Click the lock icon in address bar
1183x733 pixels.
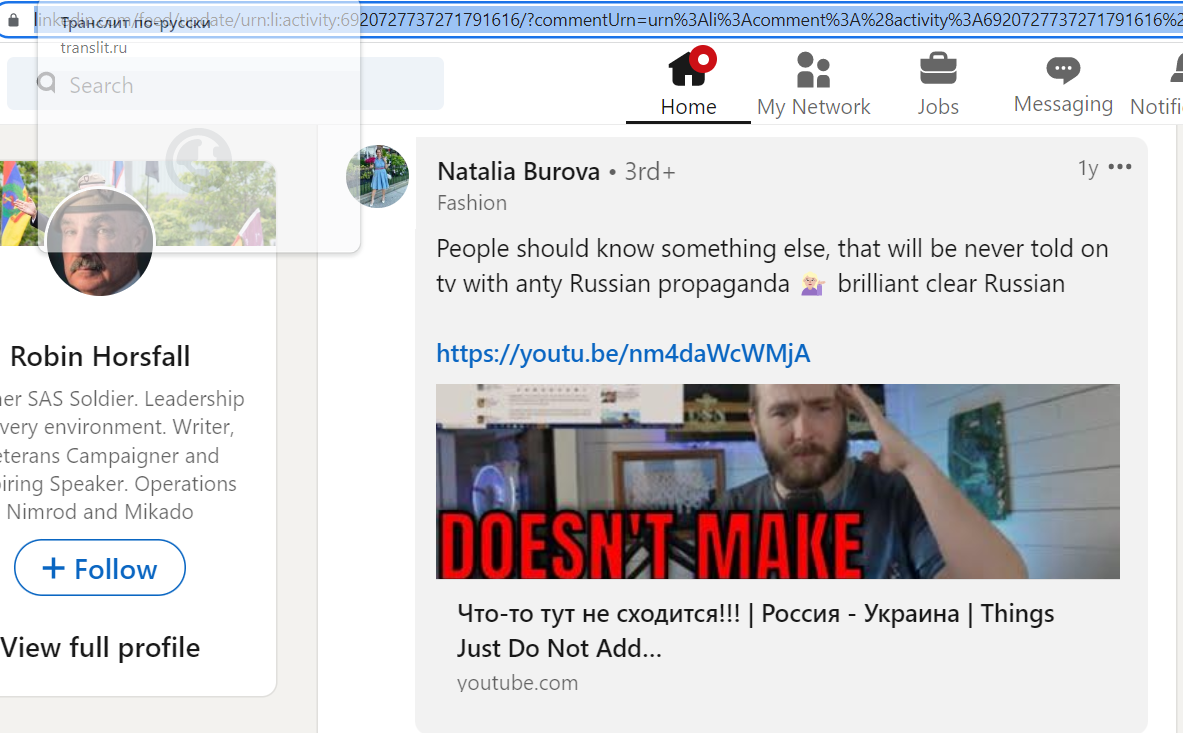14,20
